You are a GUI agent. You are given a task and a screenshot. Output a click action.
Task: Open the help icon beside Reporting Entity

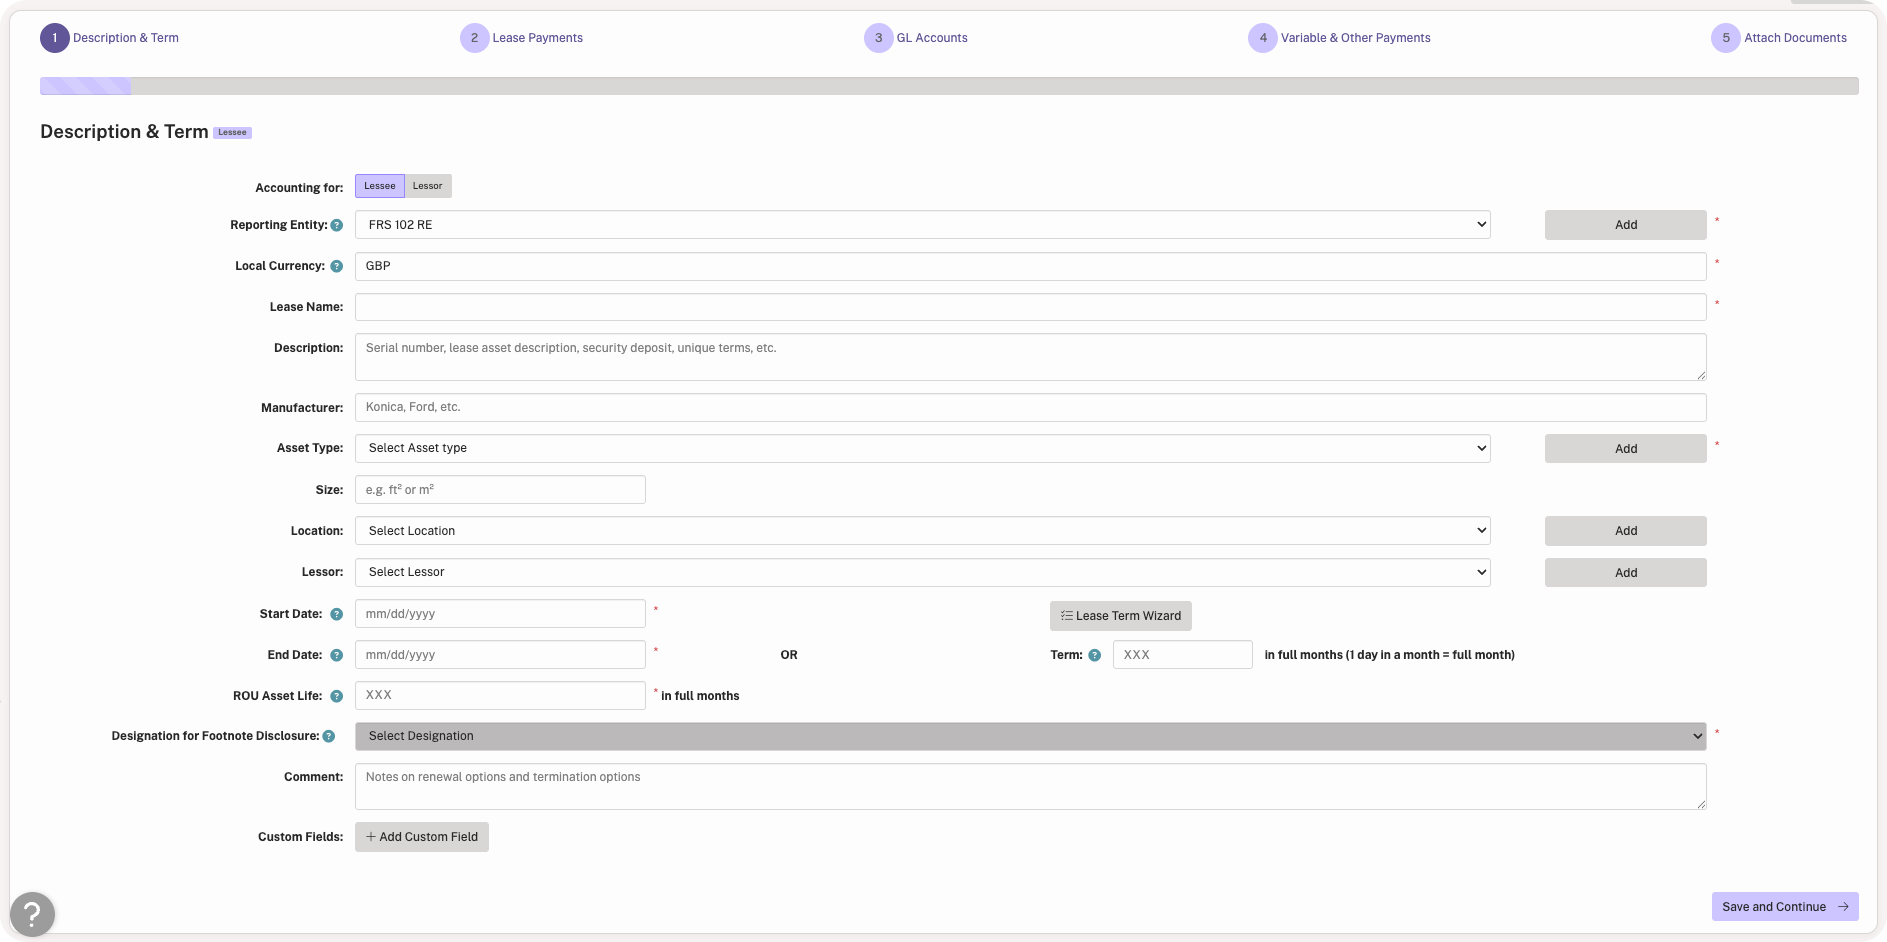(x=337, y=225)
